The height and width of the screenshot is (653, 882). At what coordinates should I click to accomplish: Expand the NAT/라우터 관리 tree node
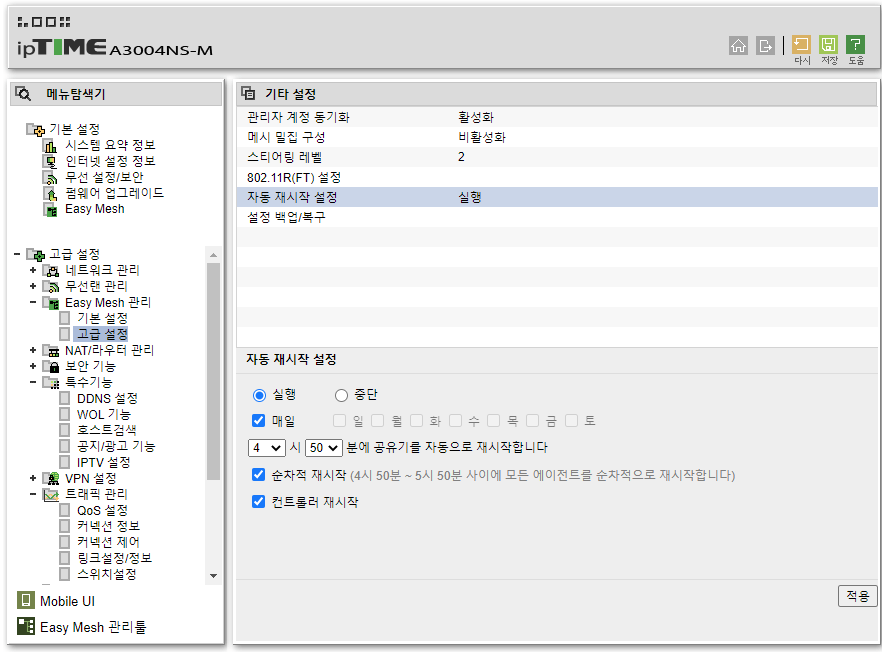point(33,350)
